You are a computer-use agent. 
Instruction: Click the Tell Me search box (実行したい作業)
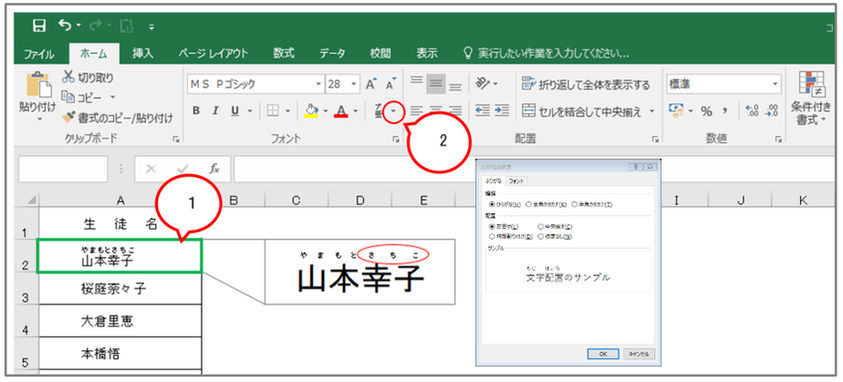pyautogui.click(x=547, y=54)
